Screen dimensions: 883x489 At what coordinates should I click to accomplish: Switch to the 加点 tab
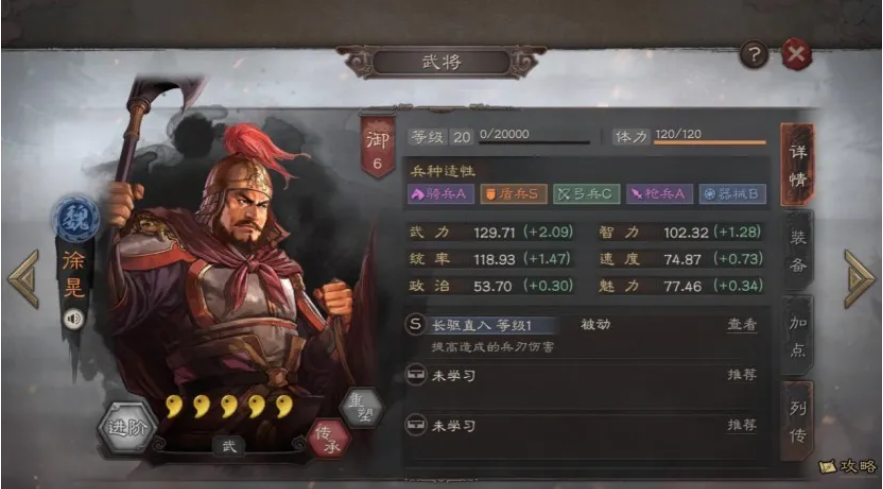coord(797,336)
